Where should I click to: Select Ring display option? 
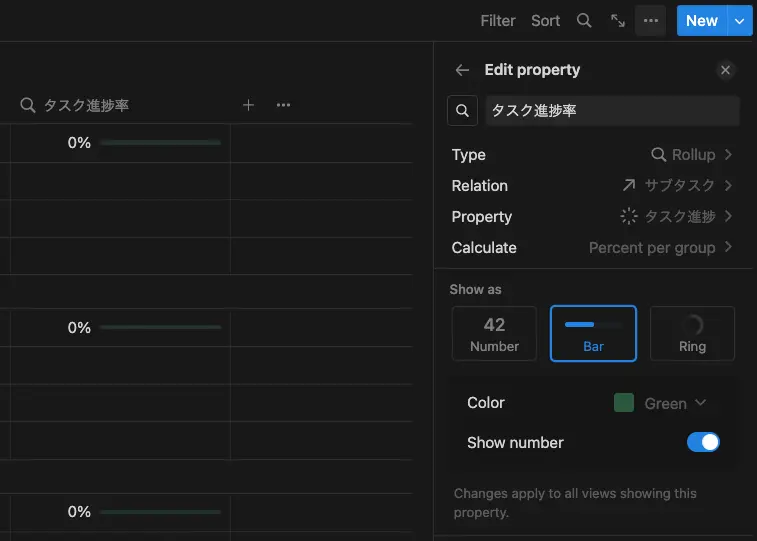tap(692, 333)
